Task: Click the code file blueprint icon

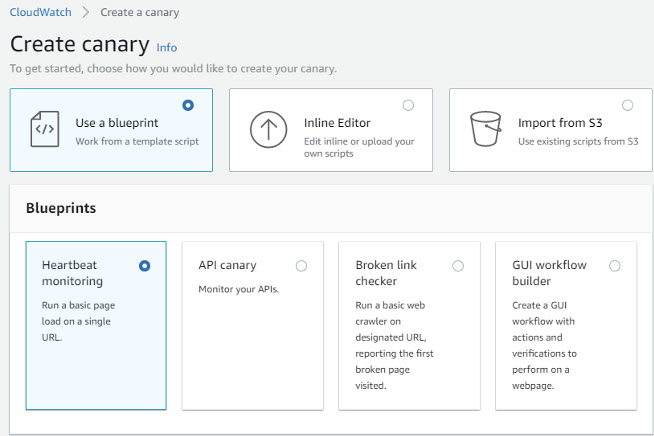Action: pos(45,130)
